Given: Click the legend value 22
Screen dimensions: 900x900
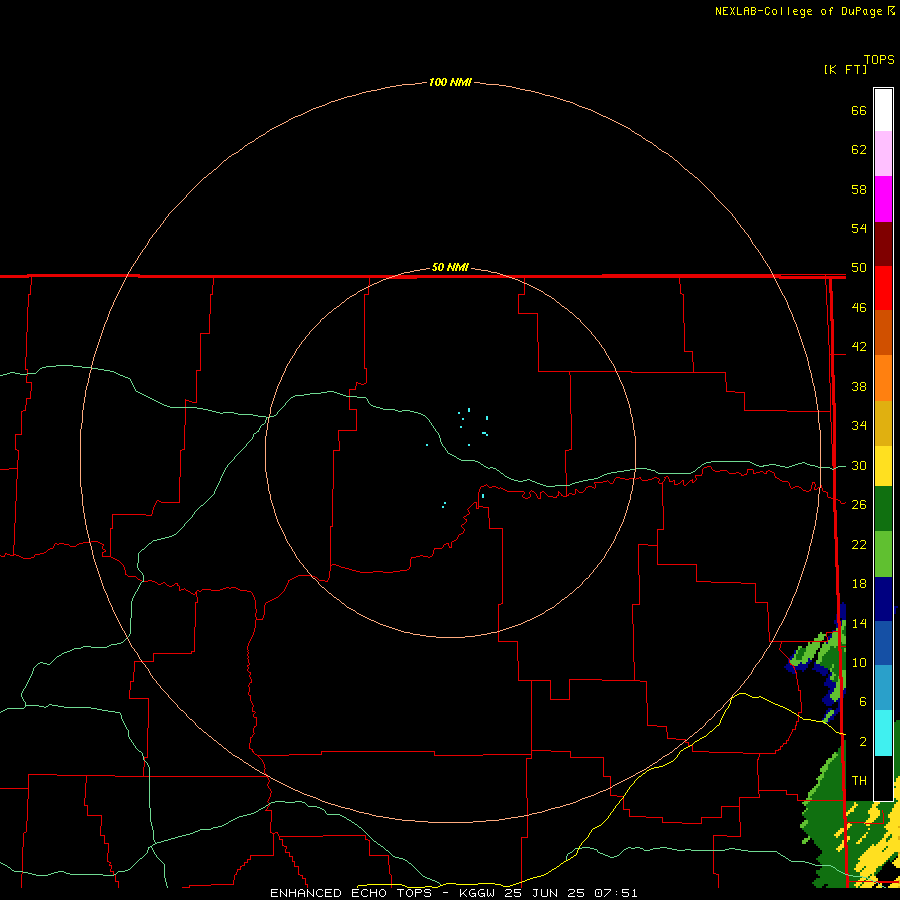Looking at the screenshot, I should [x=859, y=544].
